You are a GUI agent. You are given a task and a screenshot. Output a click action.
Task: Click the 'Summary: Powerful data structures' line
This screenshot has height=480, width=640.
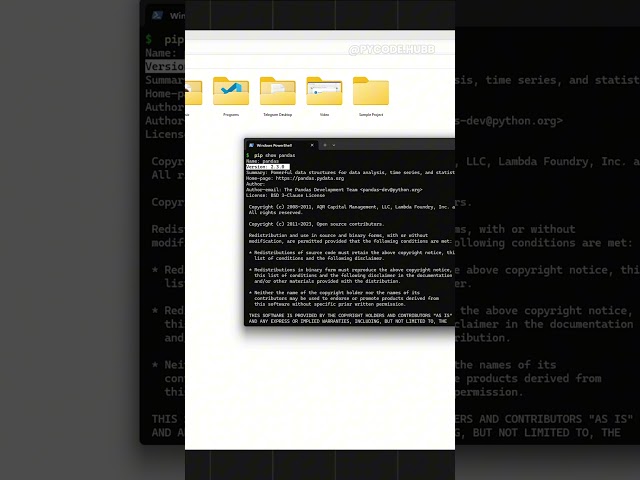click(350, 173)
